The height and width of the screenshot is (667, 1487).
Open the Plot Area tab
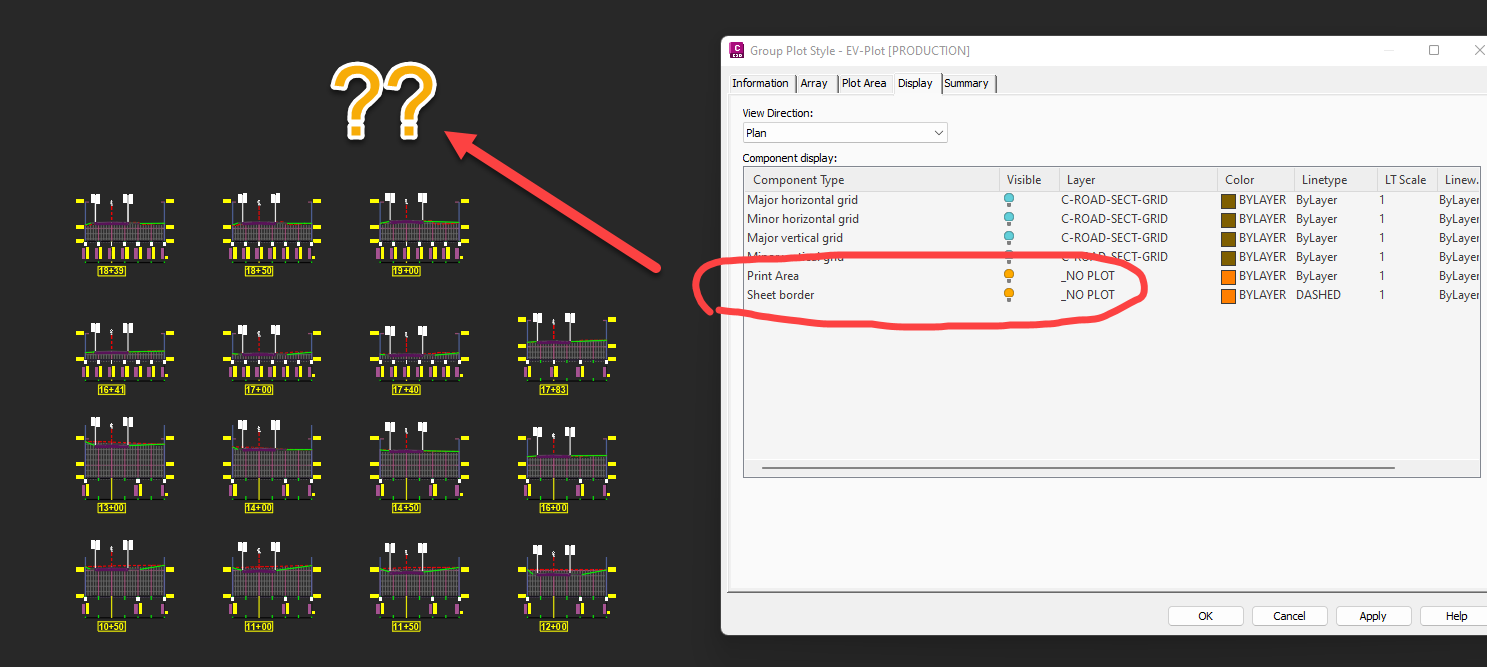pyautogui.click(x=863, y=83)
